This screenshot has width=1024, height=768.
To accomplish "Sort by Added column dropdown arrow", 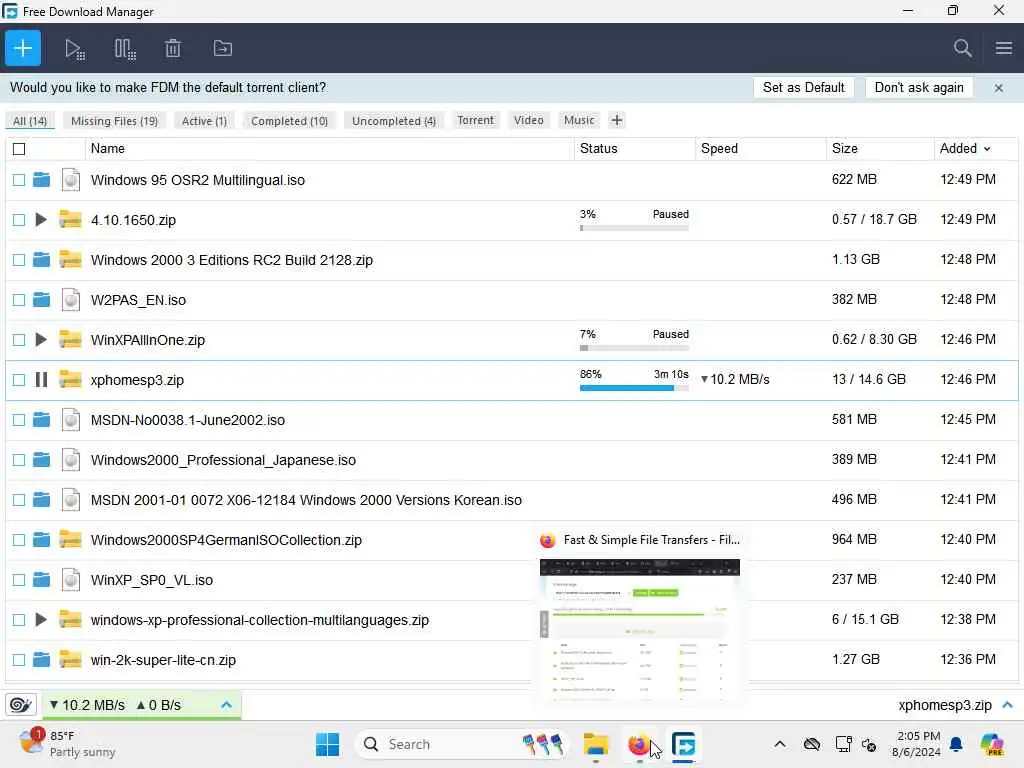I will [987, 149].
